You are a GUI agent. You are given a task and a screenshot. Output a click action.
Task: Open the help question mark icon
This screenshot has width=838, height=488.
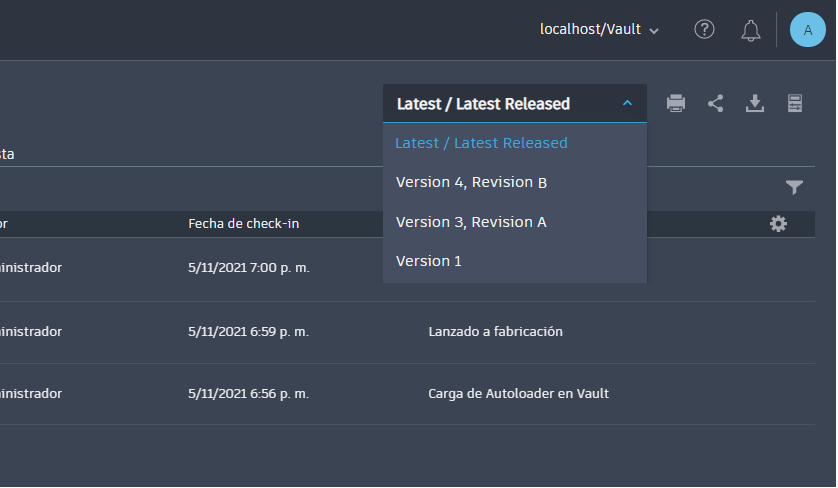[x=704, y=30]
